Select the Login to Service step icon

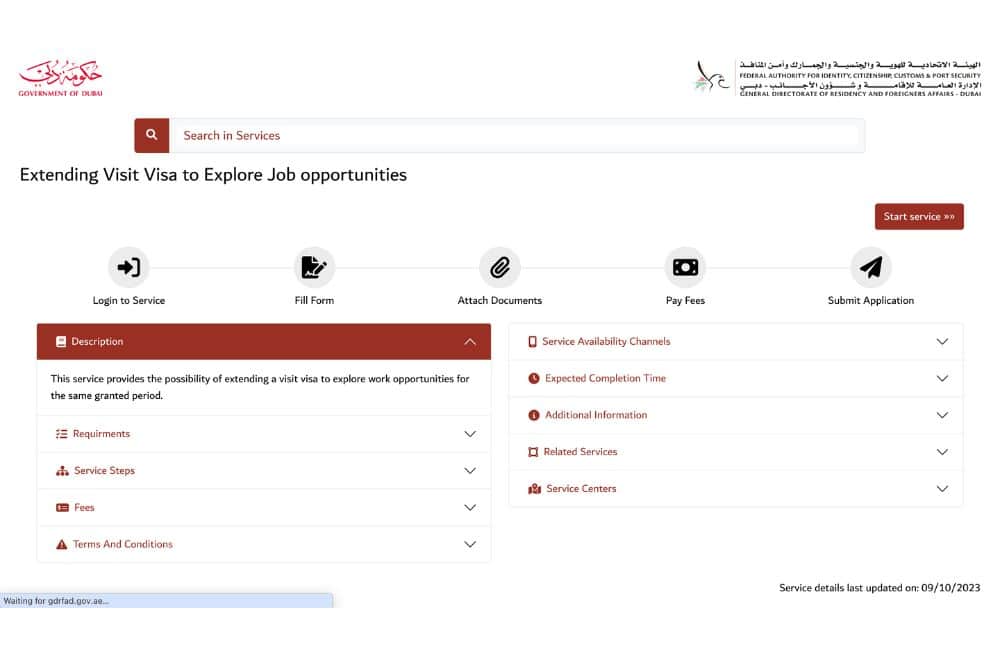pyautogui.click(x=129, y=266)
